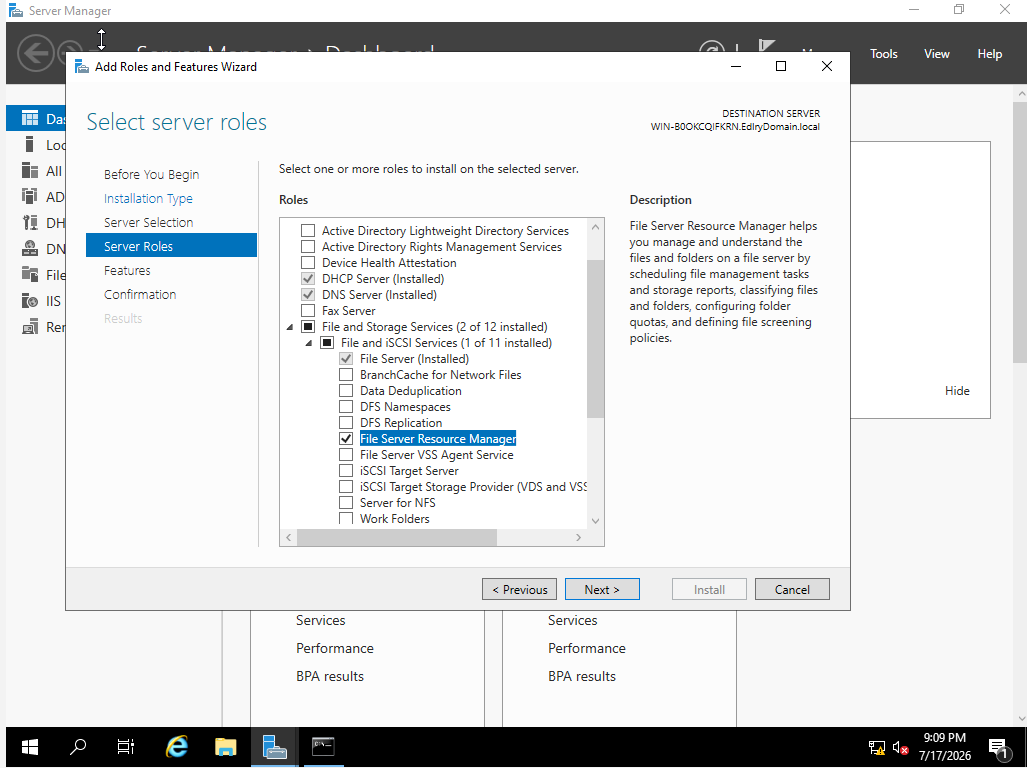Viewport: 1027px width, 768px height.
Task: Check Data Deduplication role service
Action: point(346,391)
